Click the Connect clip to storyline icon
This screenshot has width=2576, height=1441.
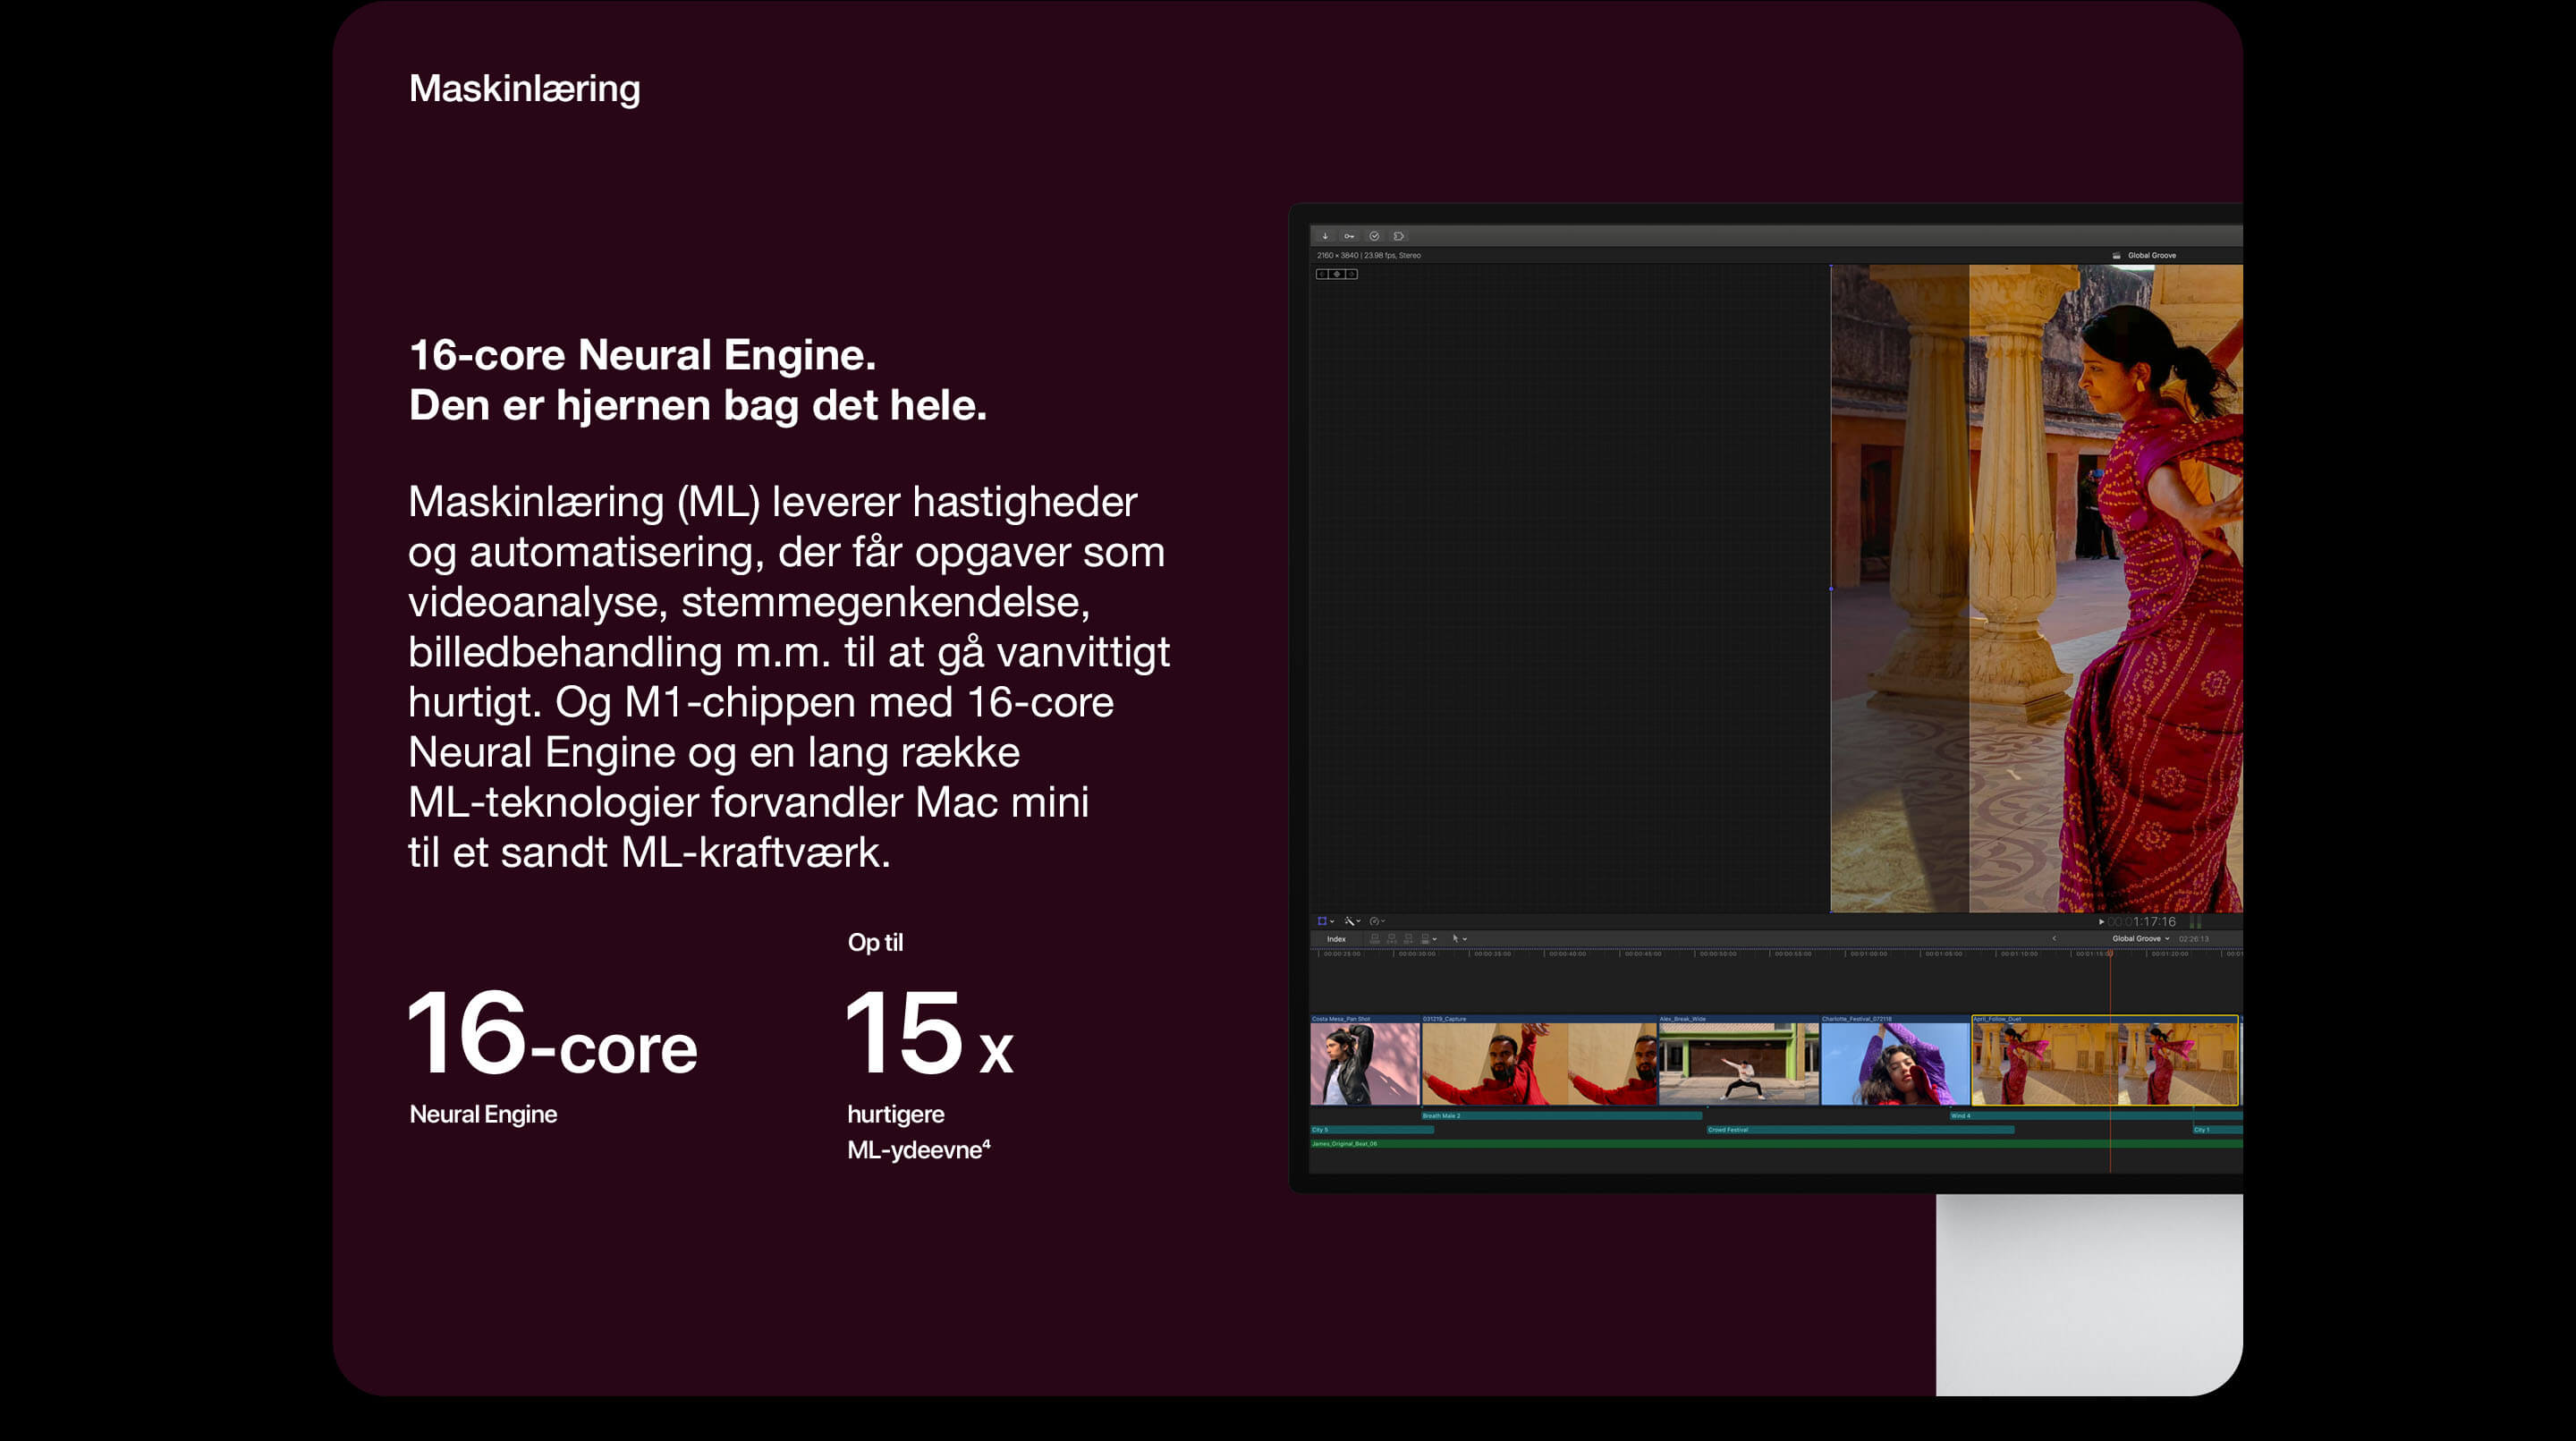1375,939
